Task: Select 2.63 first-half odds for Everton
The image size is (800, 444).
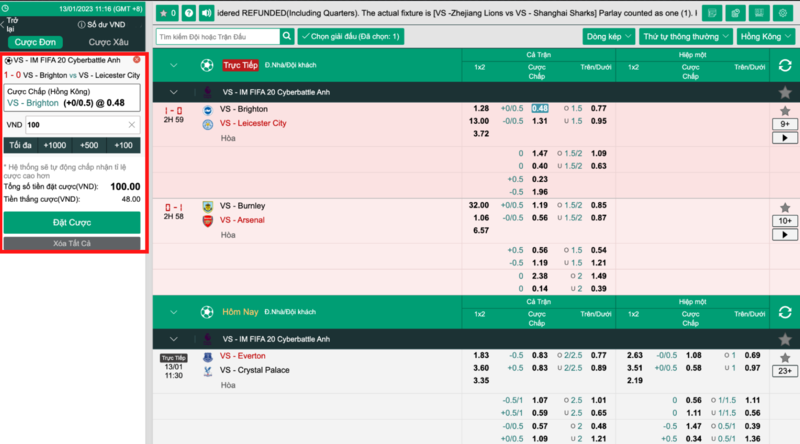Action: pos(635,355)
